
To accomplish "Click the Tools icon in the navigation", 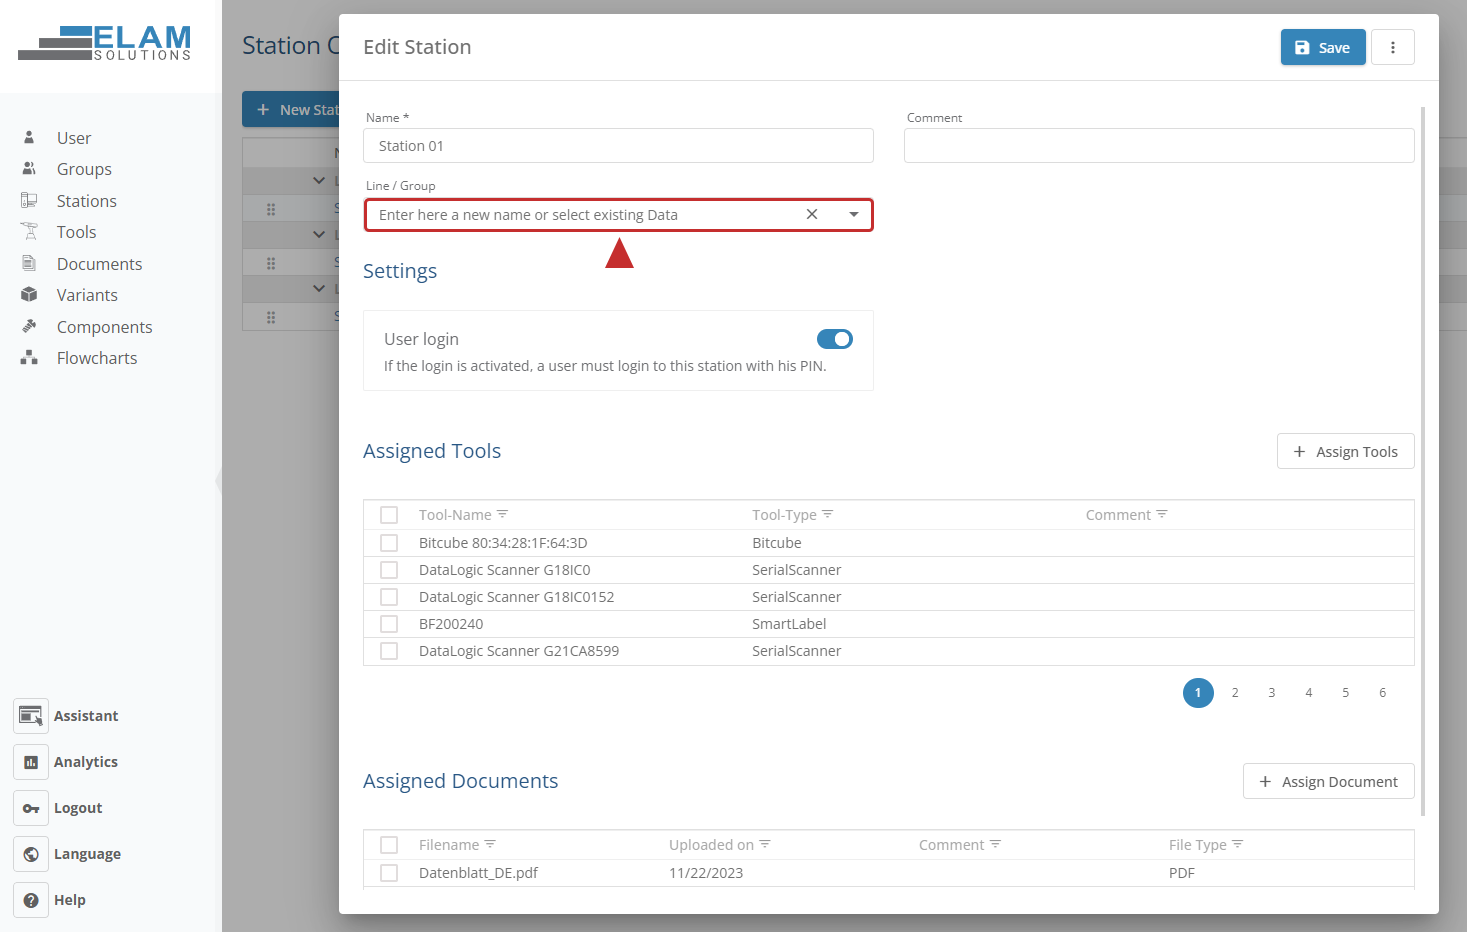I will [31, 231].
